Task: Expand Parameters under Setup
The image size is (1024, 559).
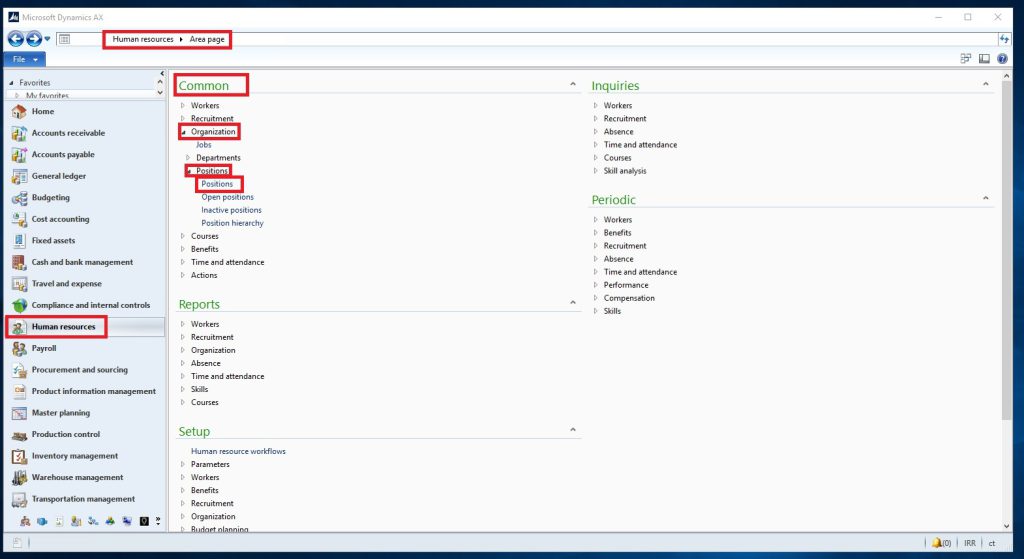Action: [183, 464]
